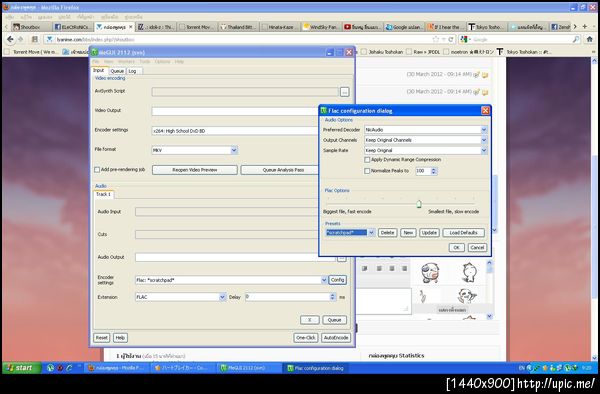Image resolution: width=600 pixels, height=394 pixels.
Task: Click the Reset button in MeGUI
Action: (x=101, y=338)
